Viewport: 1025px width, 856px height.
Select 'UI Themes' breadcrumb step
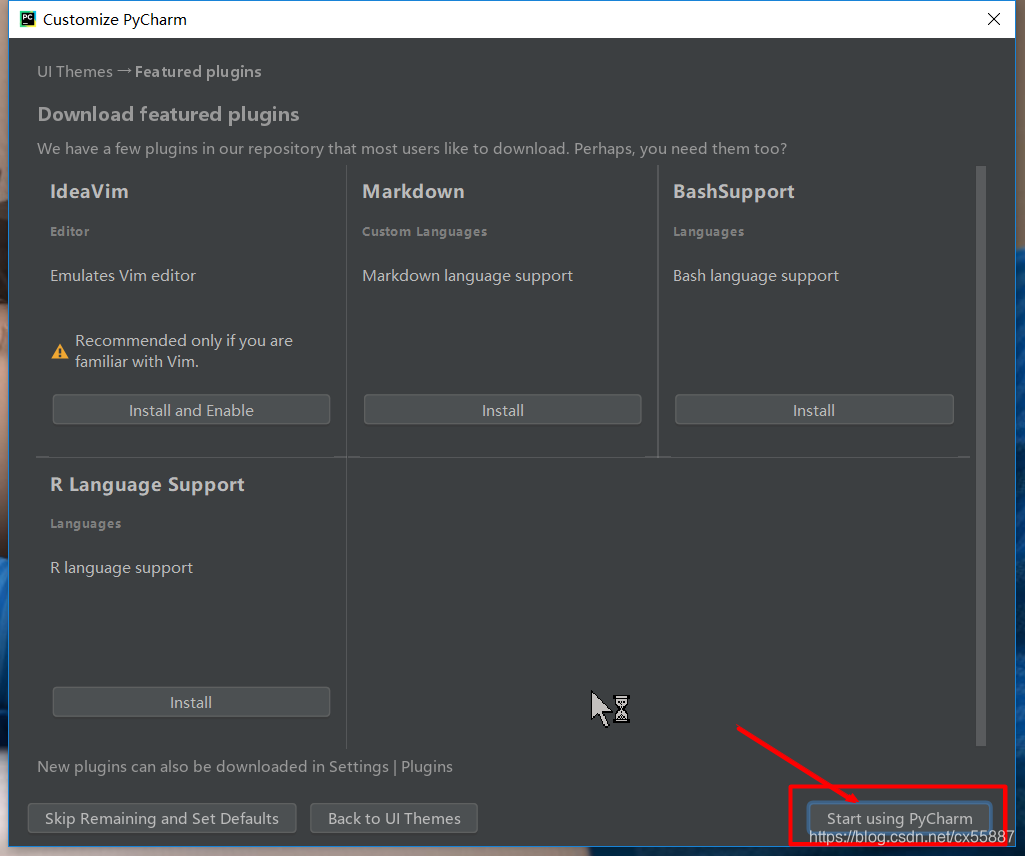[75, 71]
